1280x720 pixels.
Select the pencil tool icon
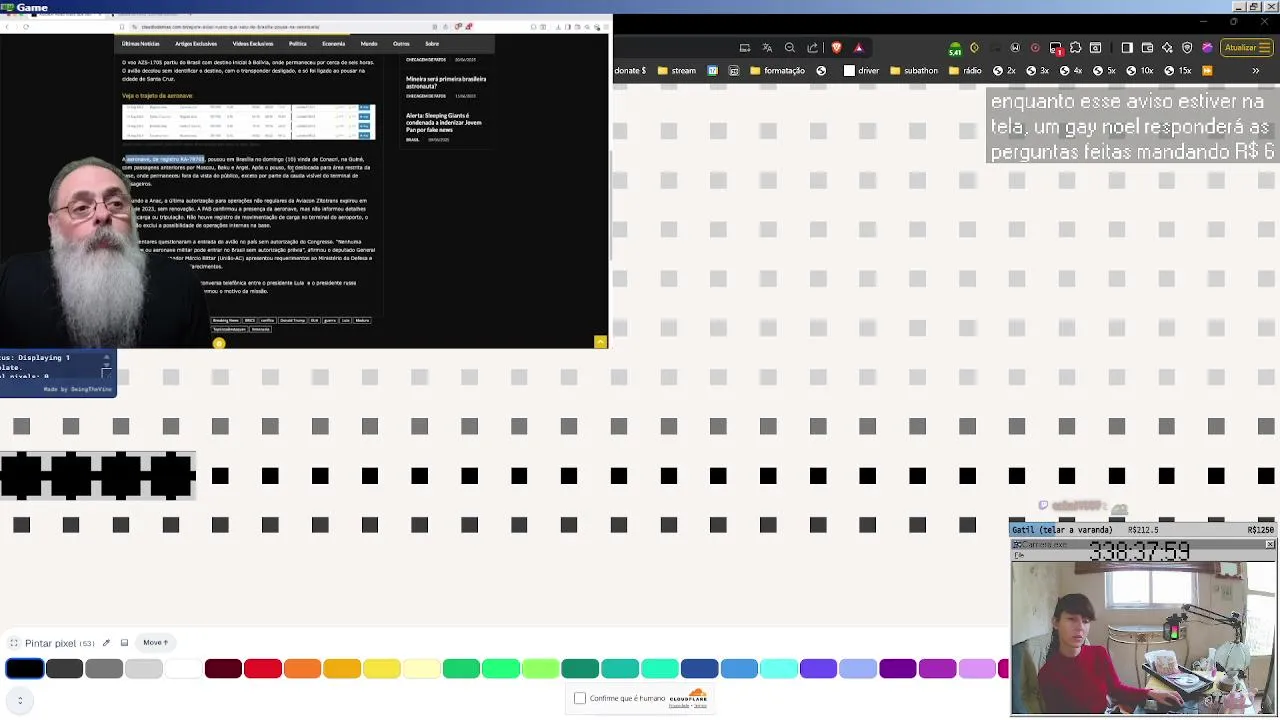click(x=106, y=643)
